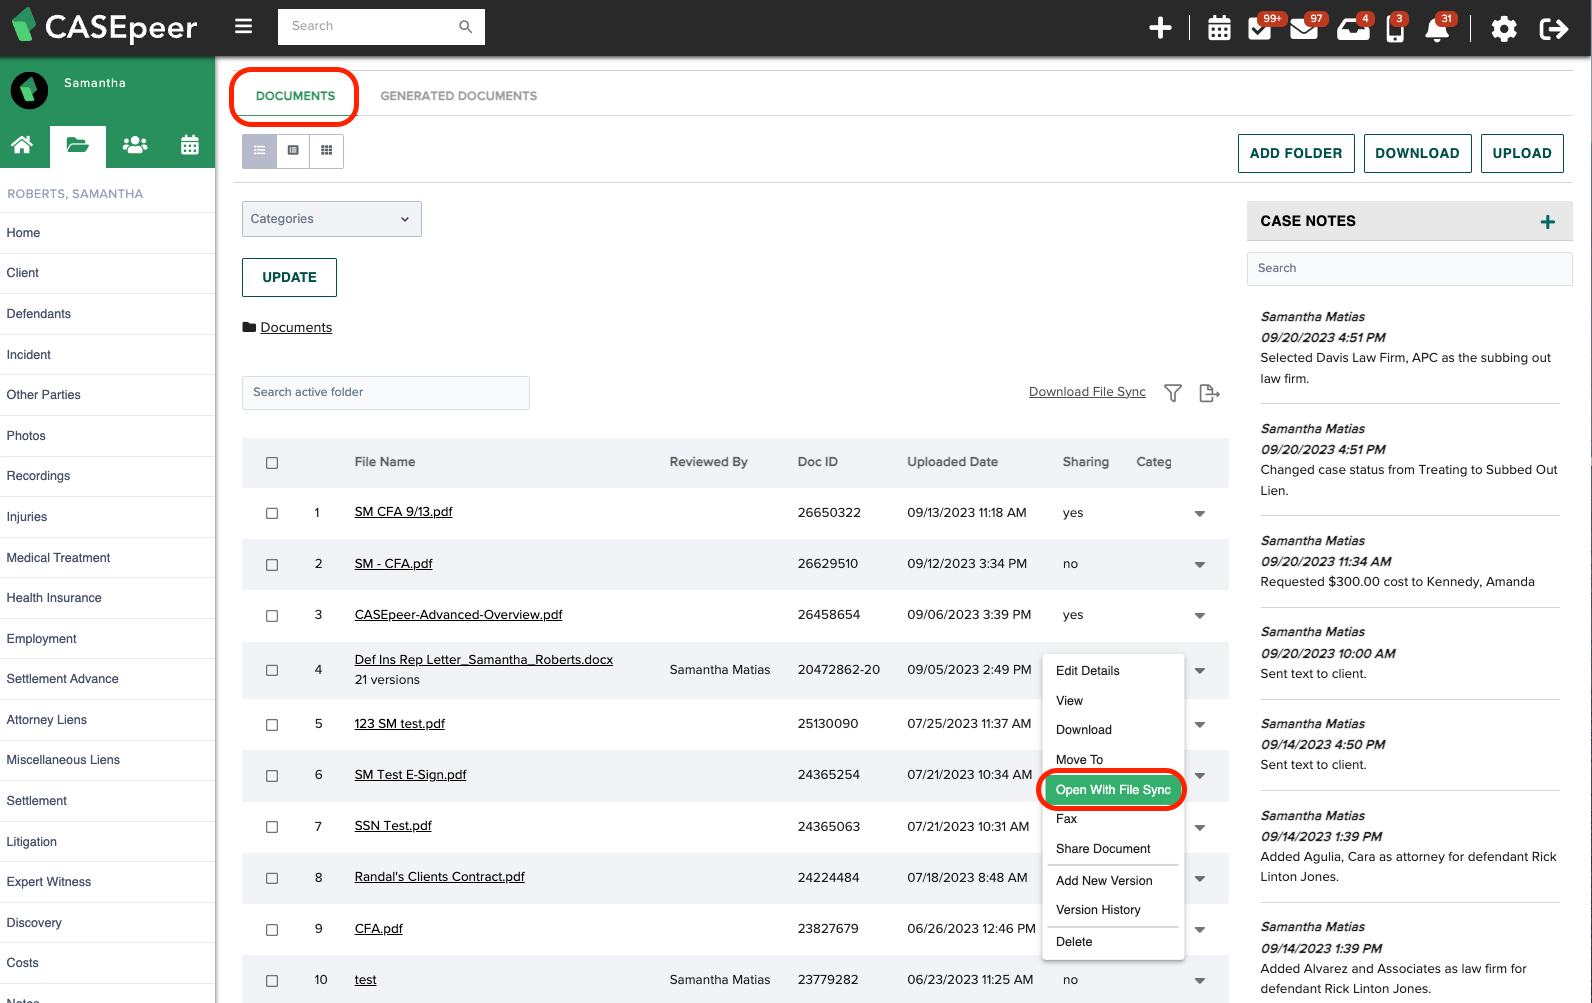Click the UPLOAD button
Viewport: 1592px width, 1003px height.
1521,153
